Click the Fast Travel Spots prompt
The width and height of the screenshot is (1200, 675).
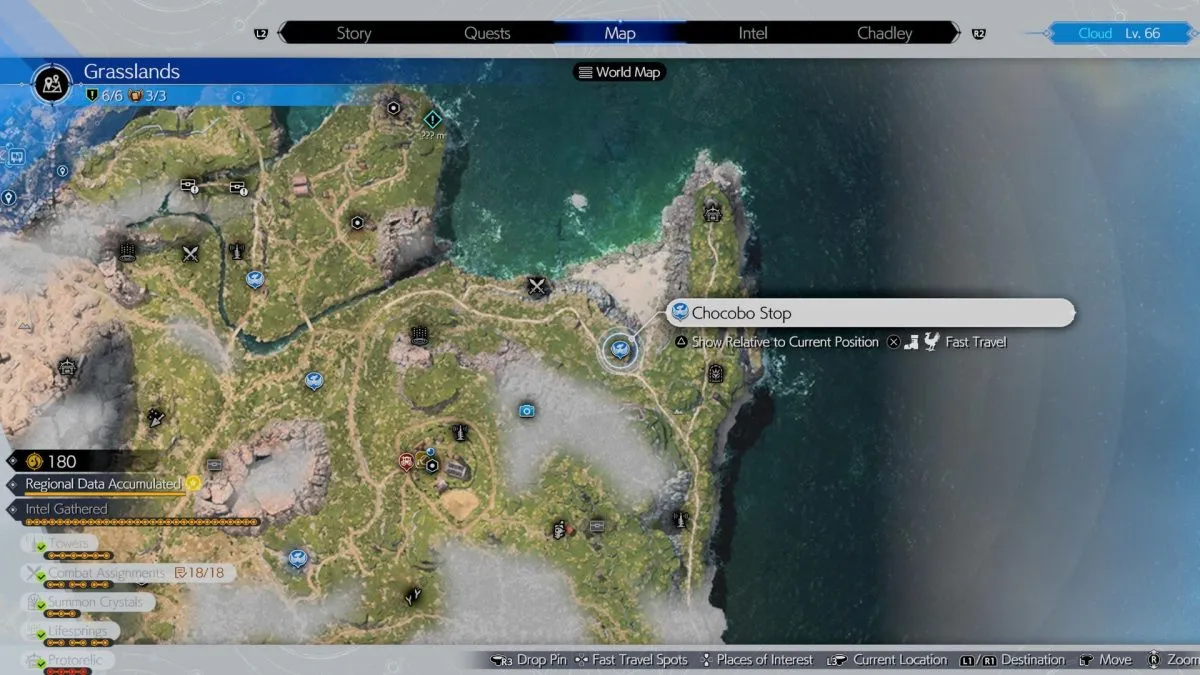631,660
